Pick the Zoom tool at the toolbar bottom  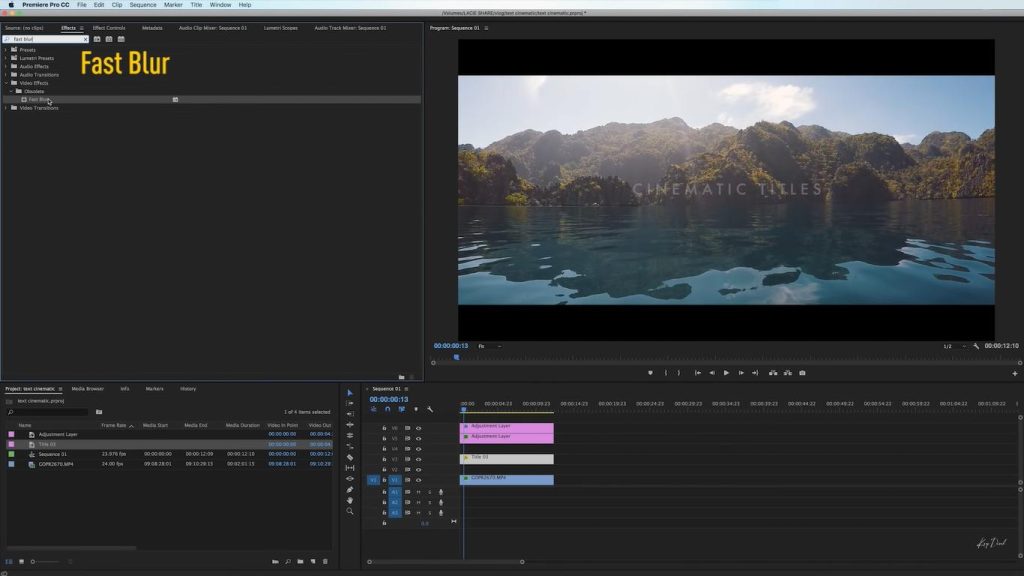[350, 510]
